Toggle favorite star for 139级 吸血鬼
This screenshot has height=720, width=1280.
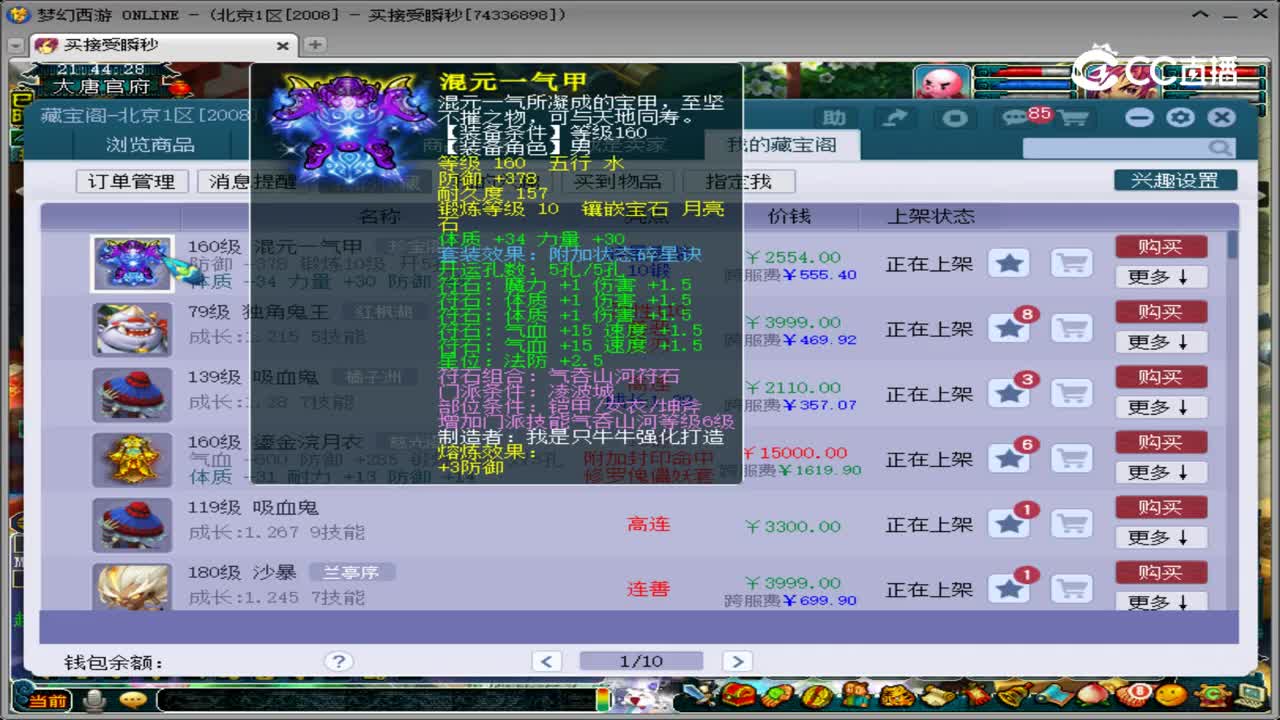(x=1009, y=393)
